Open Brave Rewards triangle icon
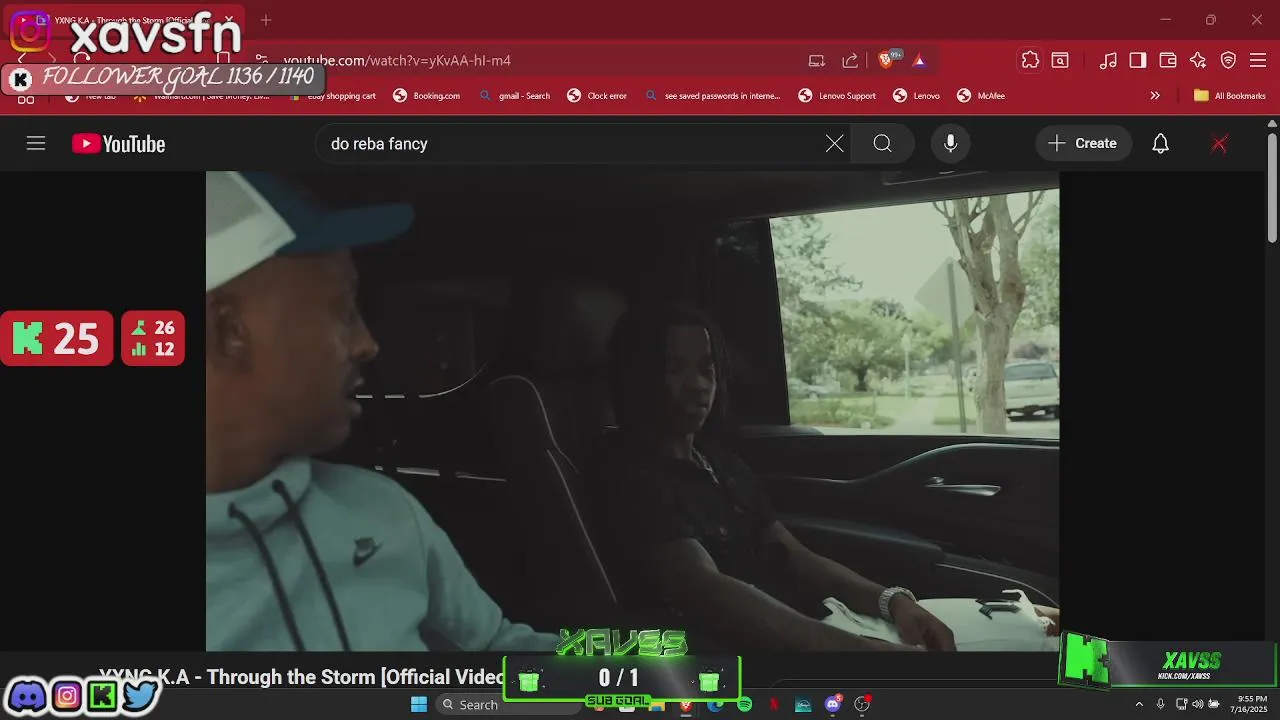 tap(919, 61)
